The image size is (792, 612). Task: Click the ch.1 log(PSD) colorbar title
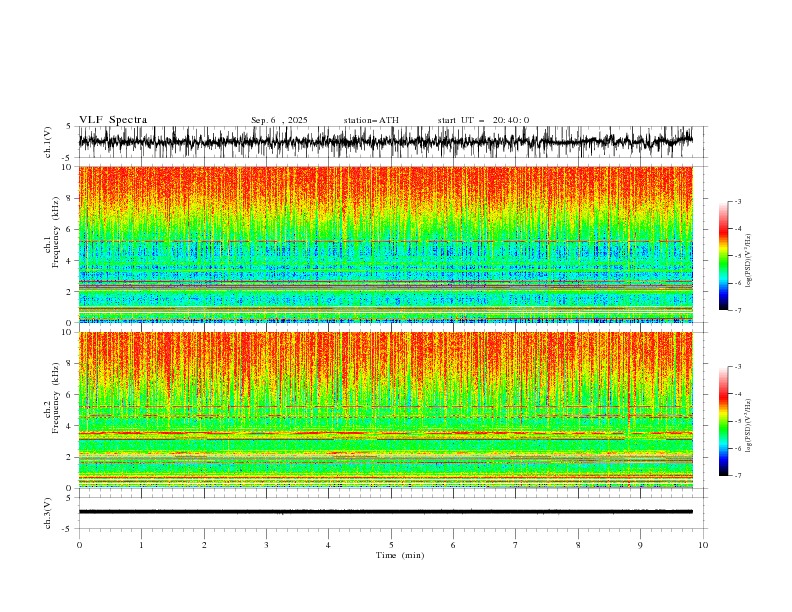pos(749,261)
